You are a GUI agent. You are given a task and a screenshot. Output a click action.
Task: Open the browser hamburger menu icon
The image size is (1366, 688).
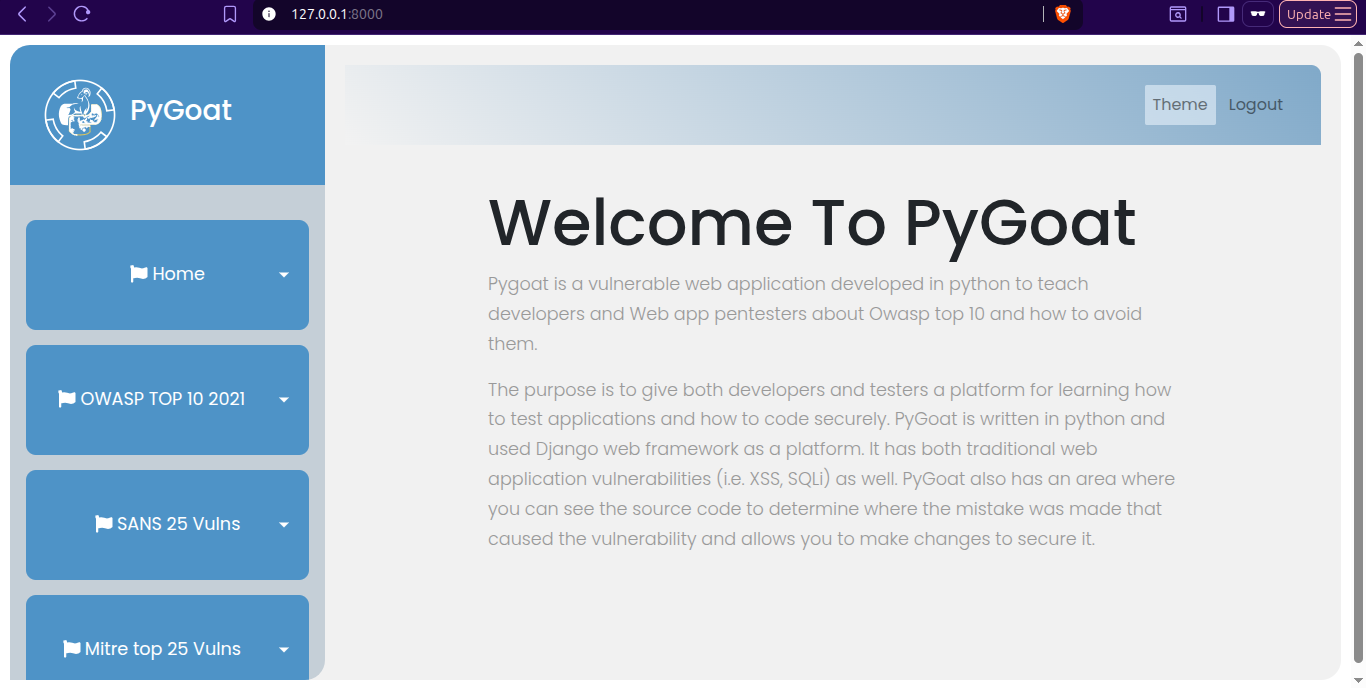pos(1343,14)
